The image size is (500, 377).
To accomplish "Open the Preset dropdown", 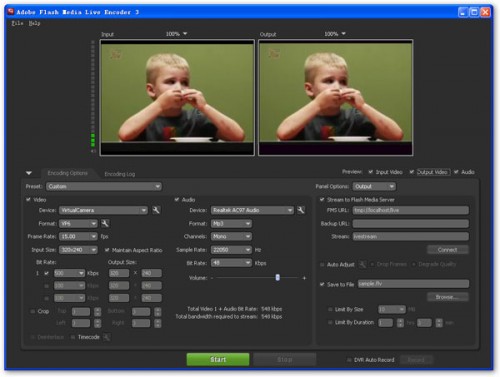I will pos(104,186).
